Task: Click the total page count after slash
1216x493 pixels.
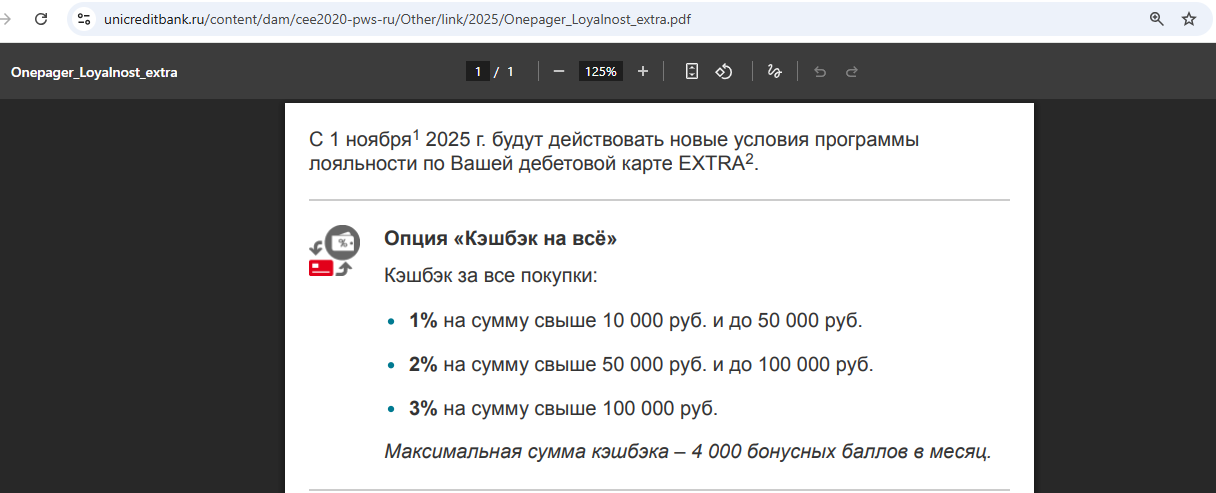Action: coord(510,71)
